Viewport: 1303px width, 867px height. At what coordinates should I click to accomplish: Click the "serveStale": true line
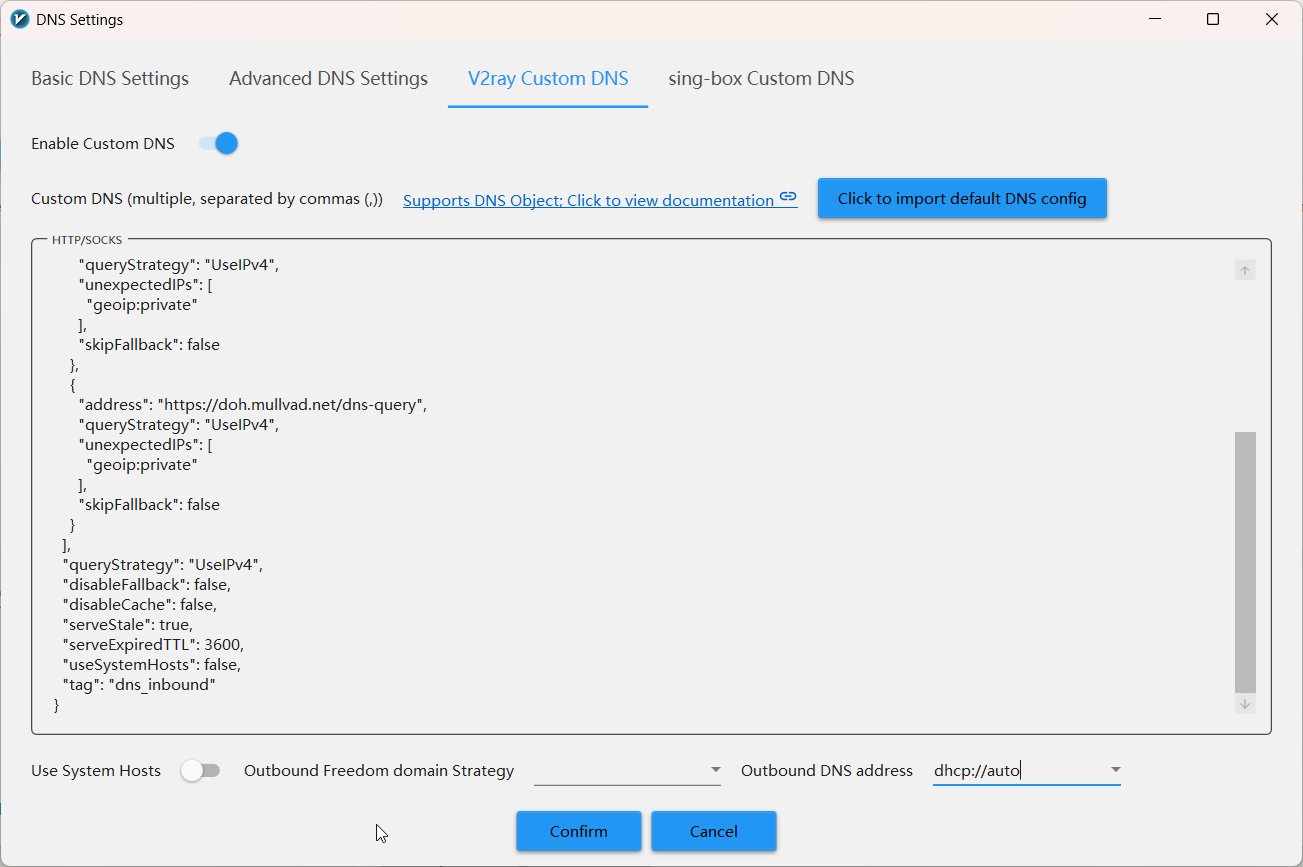coord(127,624)
